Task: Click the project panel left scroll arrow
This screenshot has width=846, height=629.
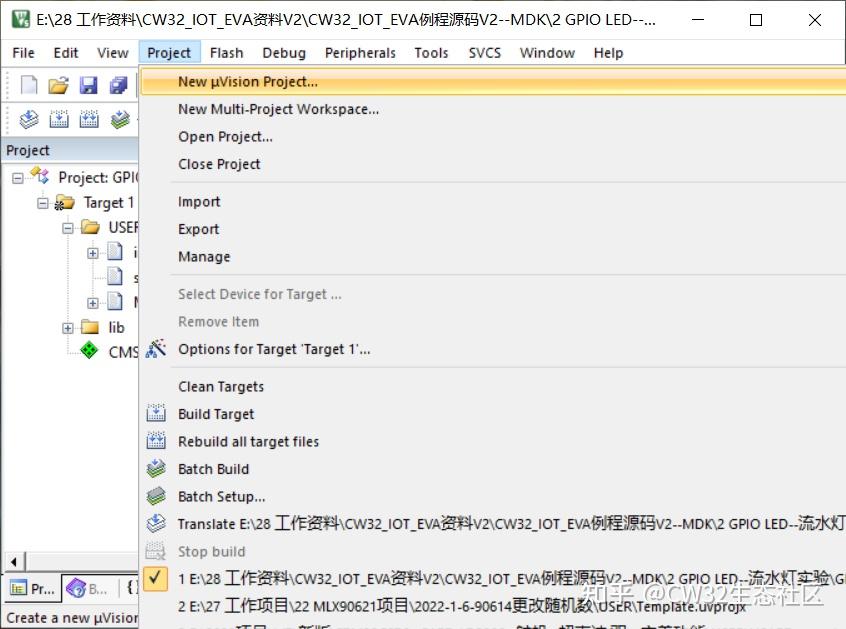Action: click(15, 562)
